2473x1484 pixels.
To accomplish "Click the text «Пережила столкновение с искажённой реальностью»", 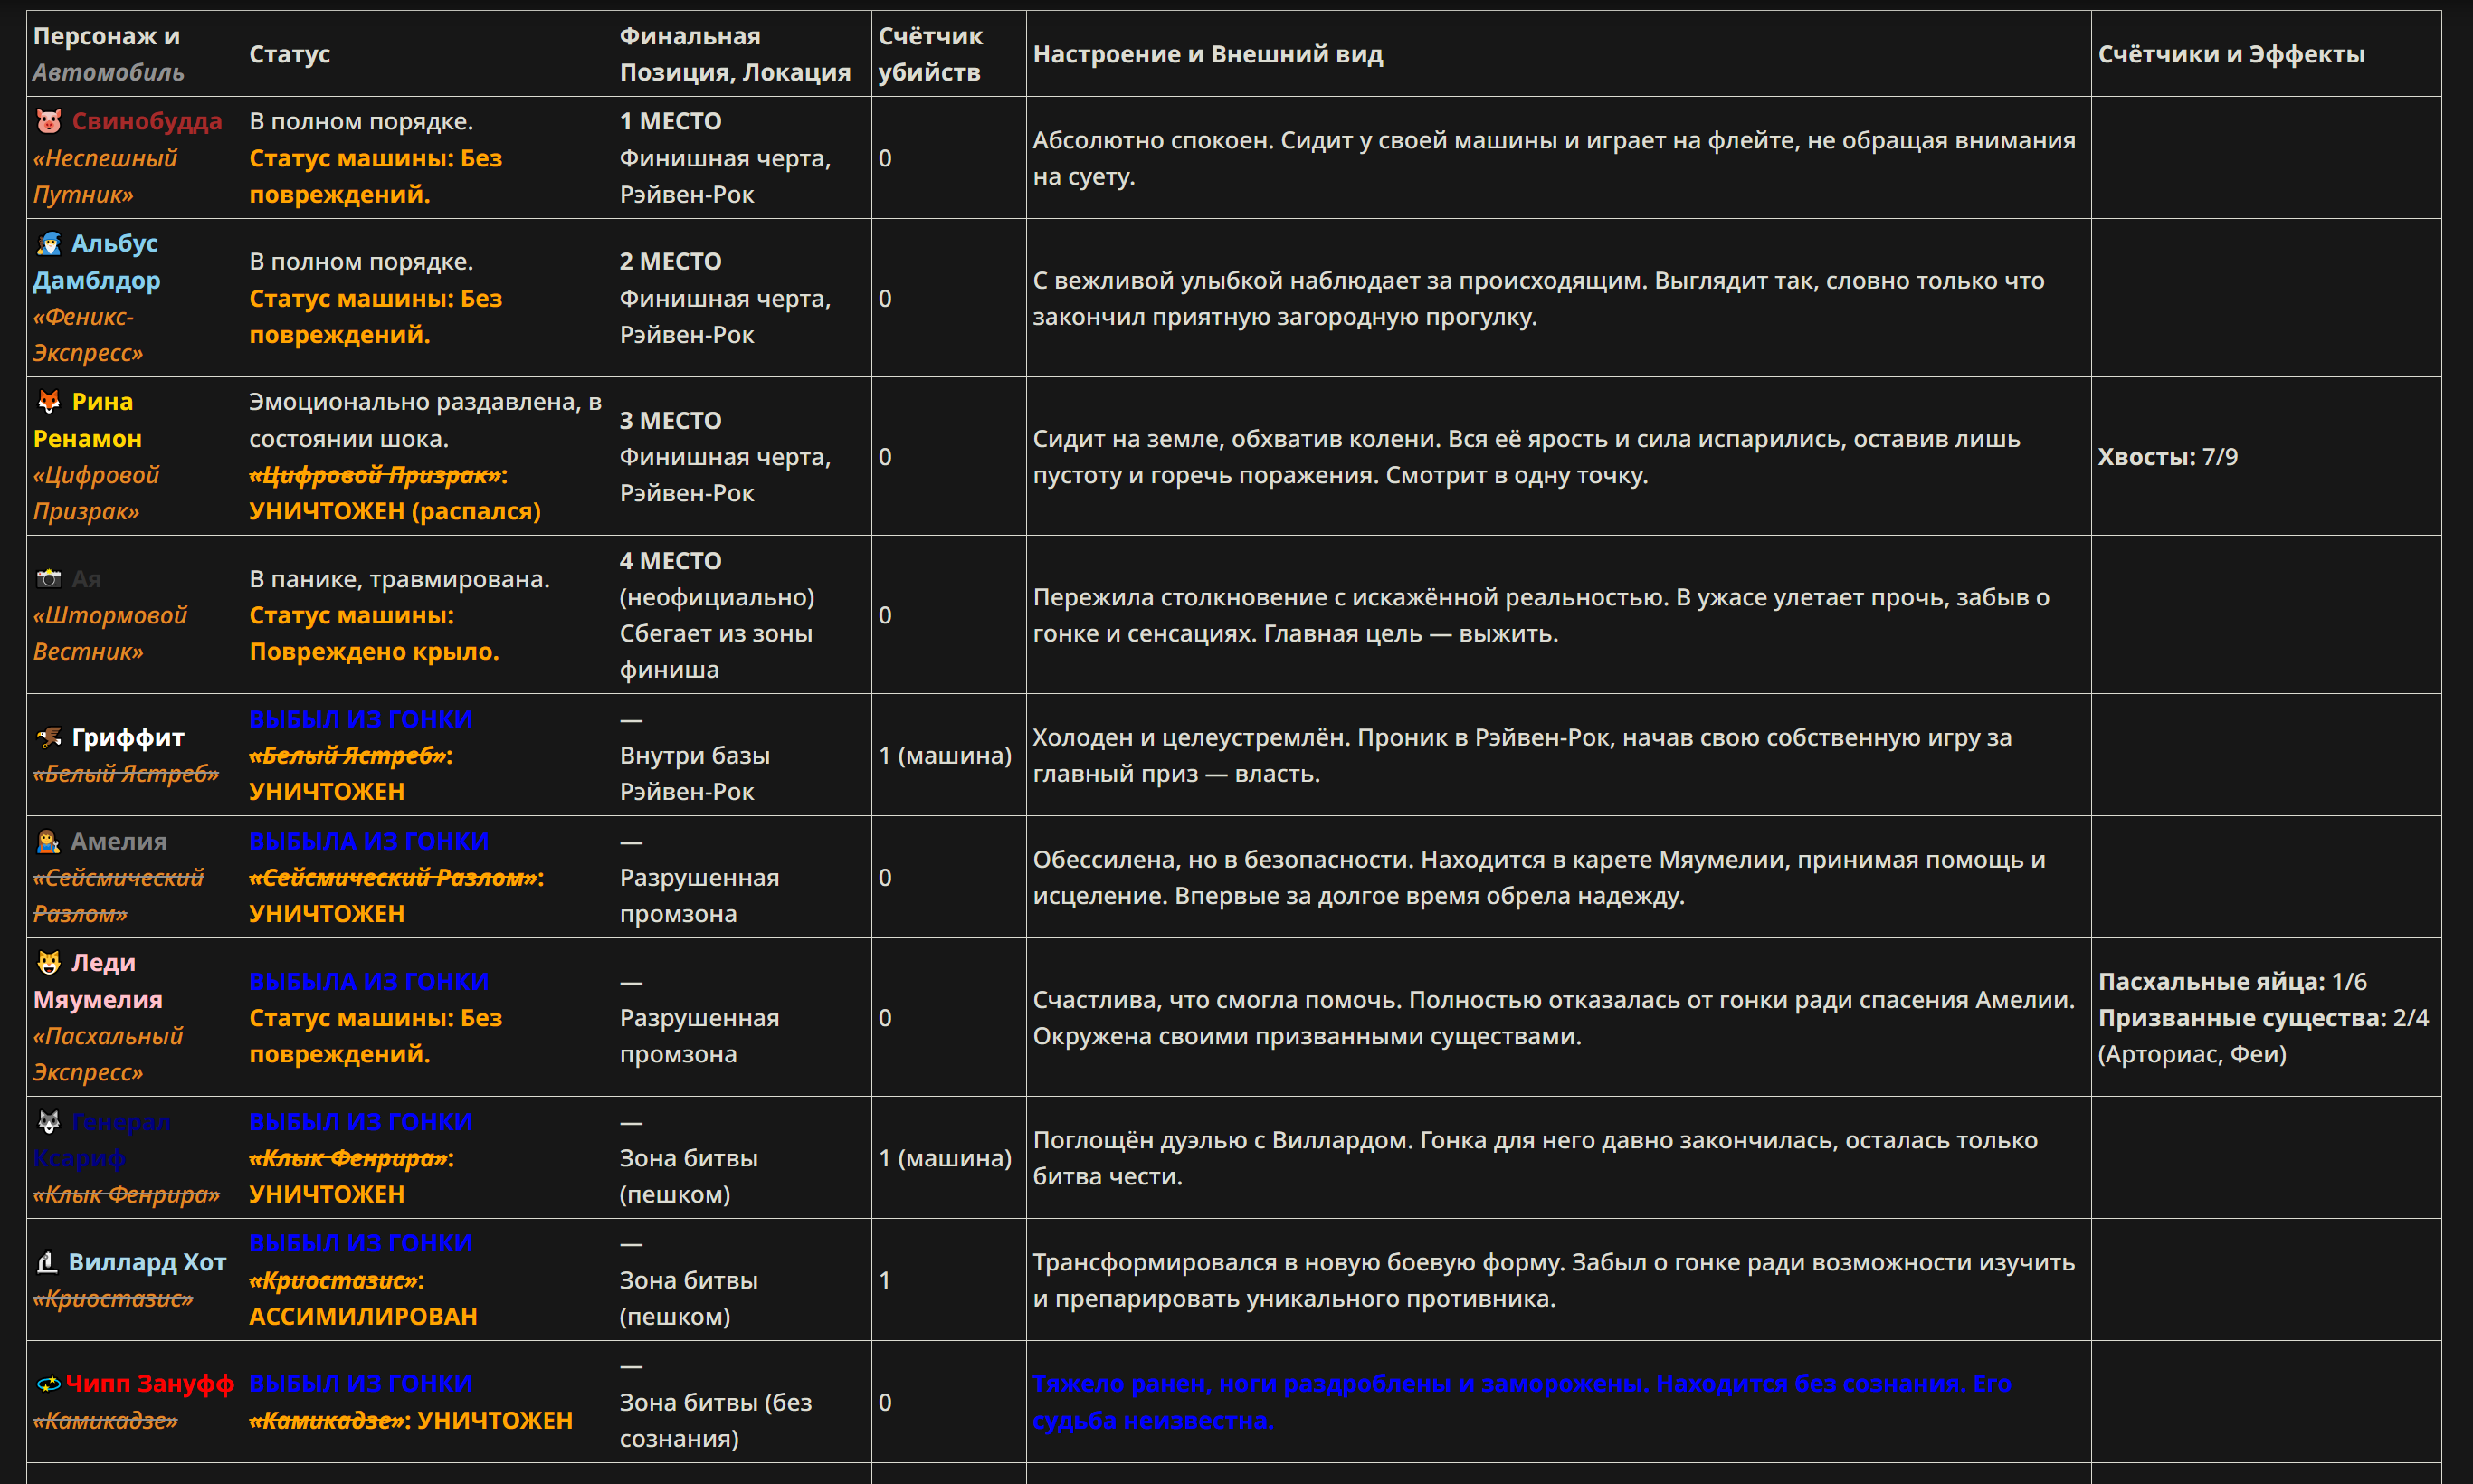I will coord(1350,597).
